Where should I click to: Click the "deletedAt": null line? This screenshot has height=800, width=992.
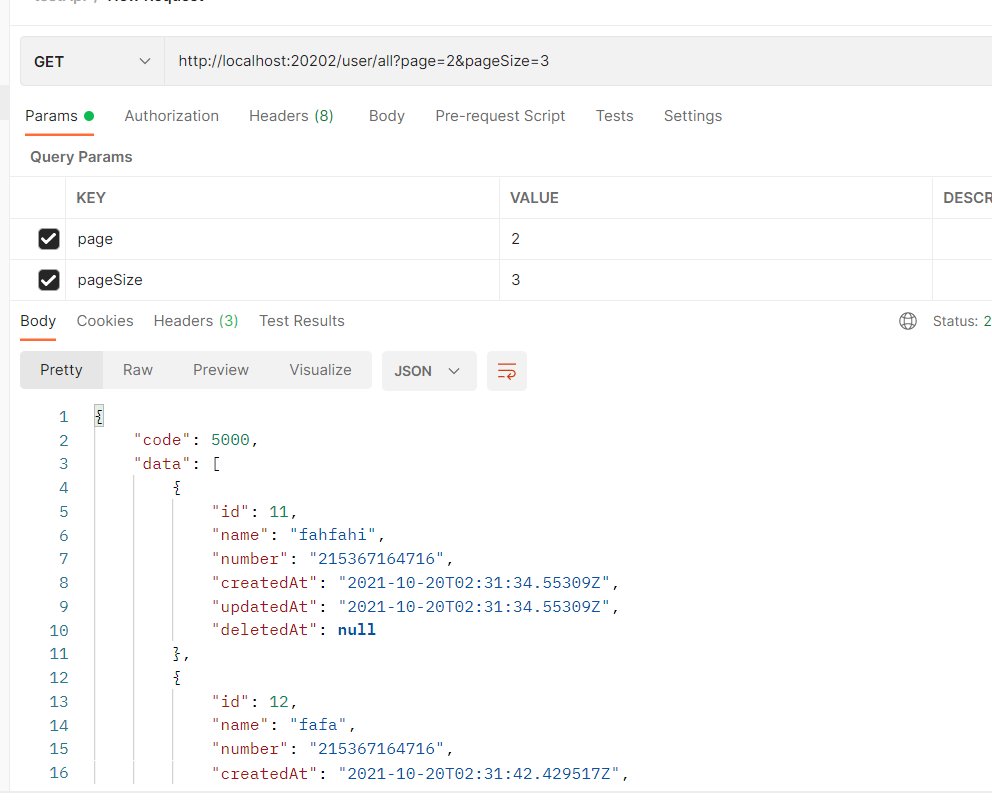coord(294,630)
